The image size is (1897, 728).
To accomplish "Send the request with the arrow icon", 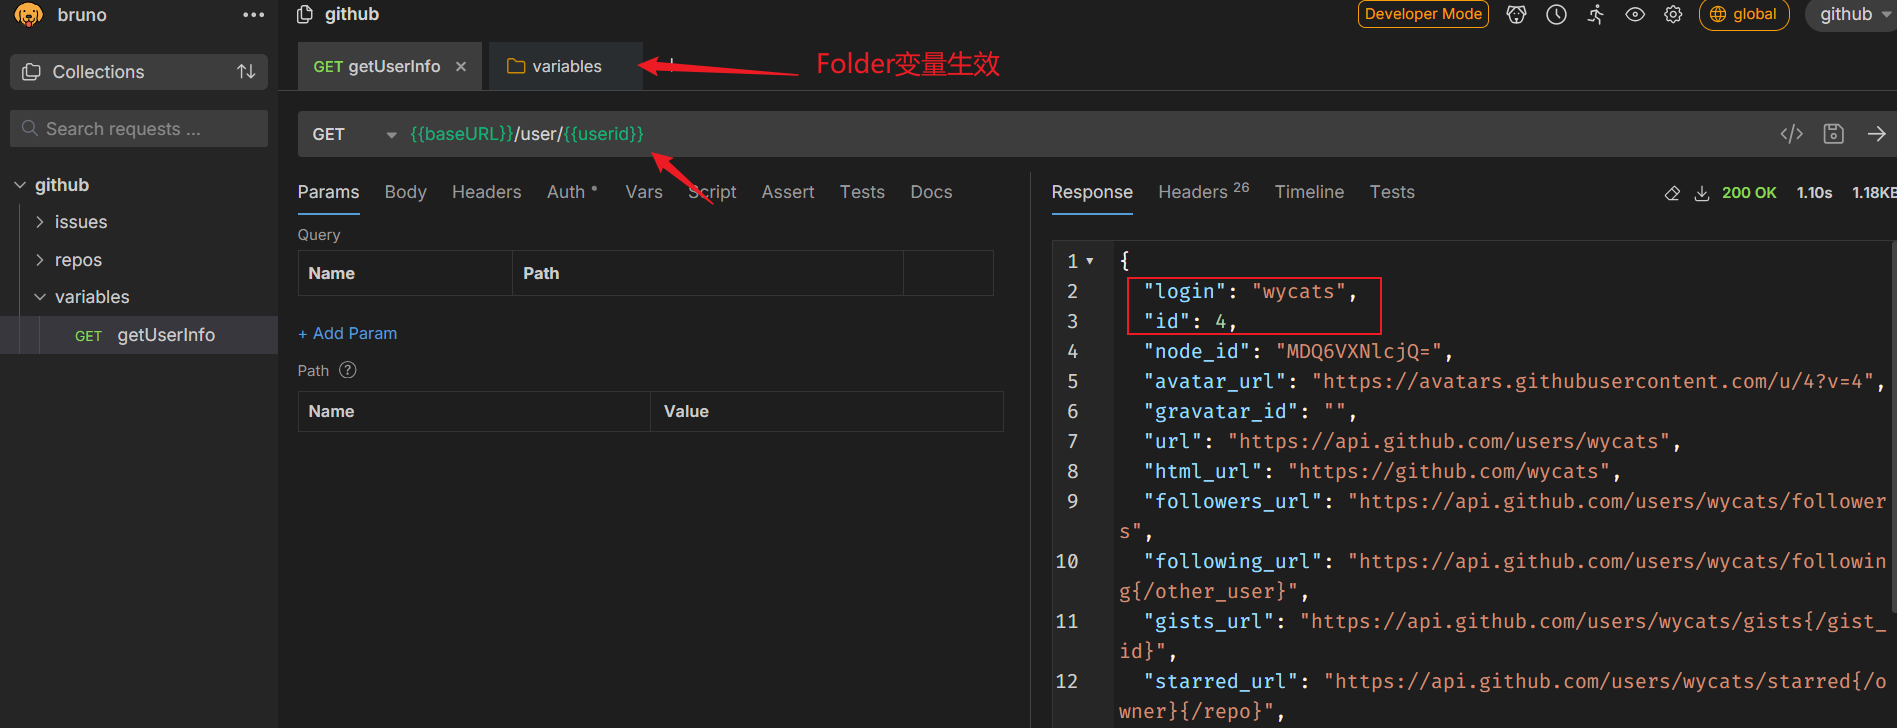I will tap(1877, 134).
